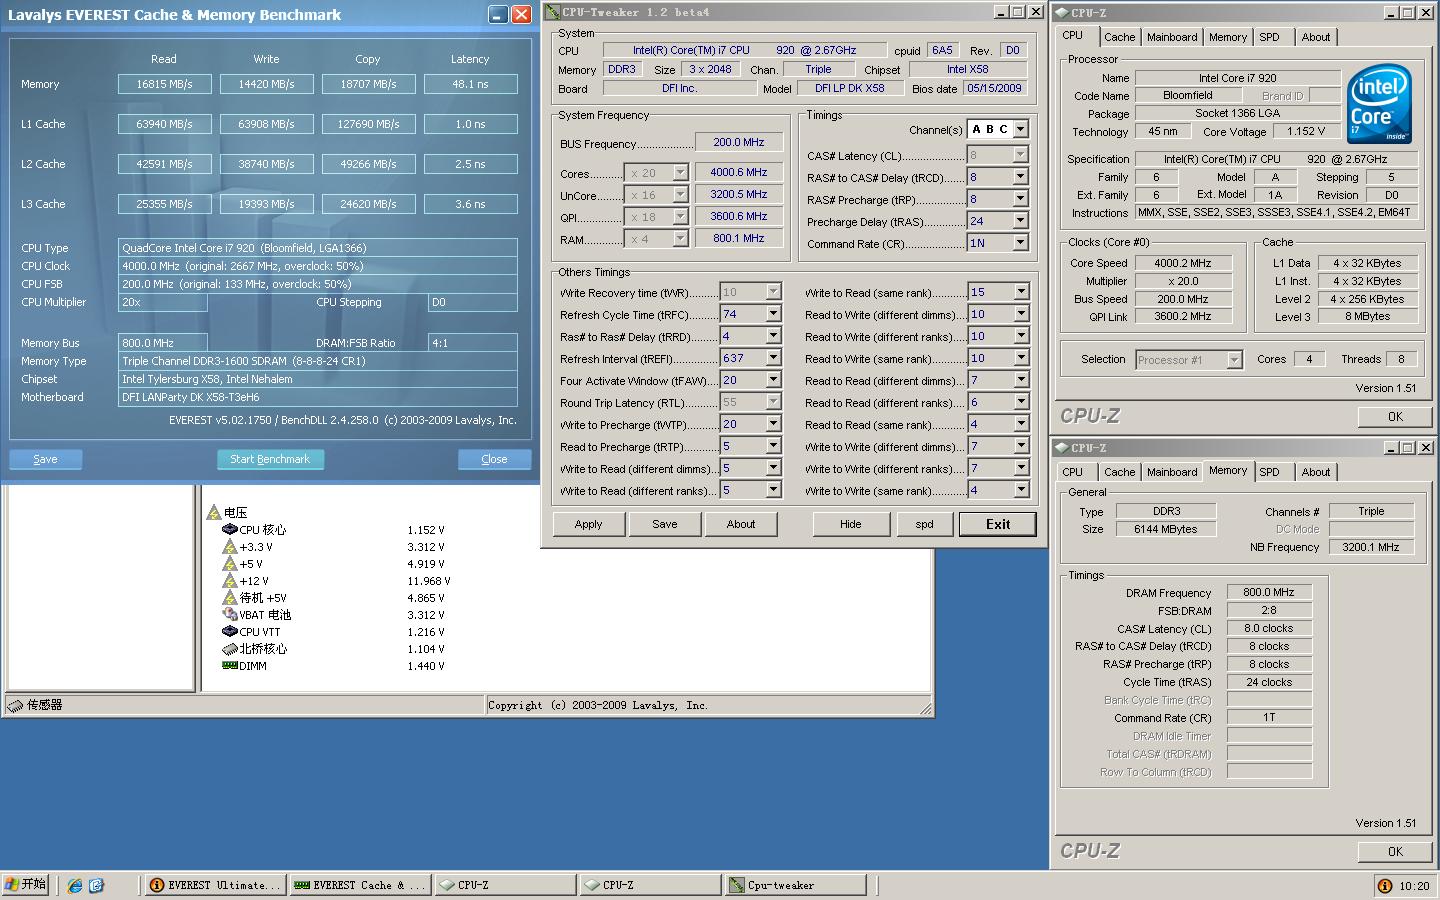
Task: Click OK in upper CPU-Z window
Action: [1395, 417]
